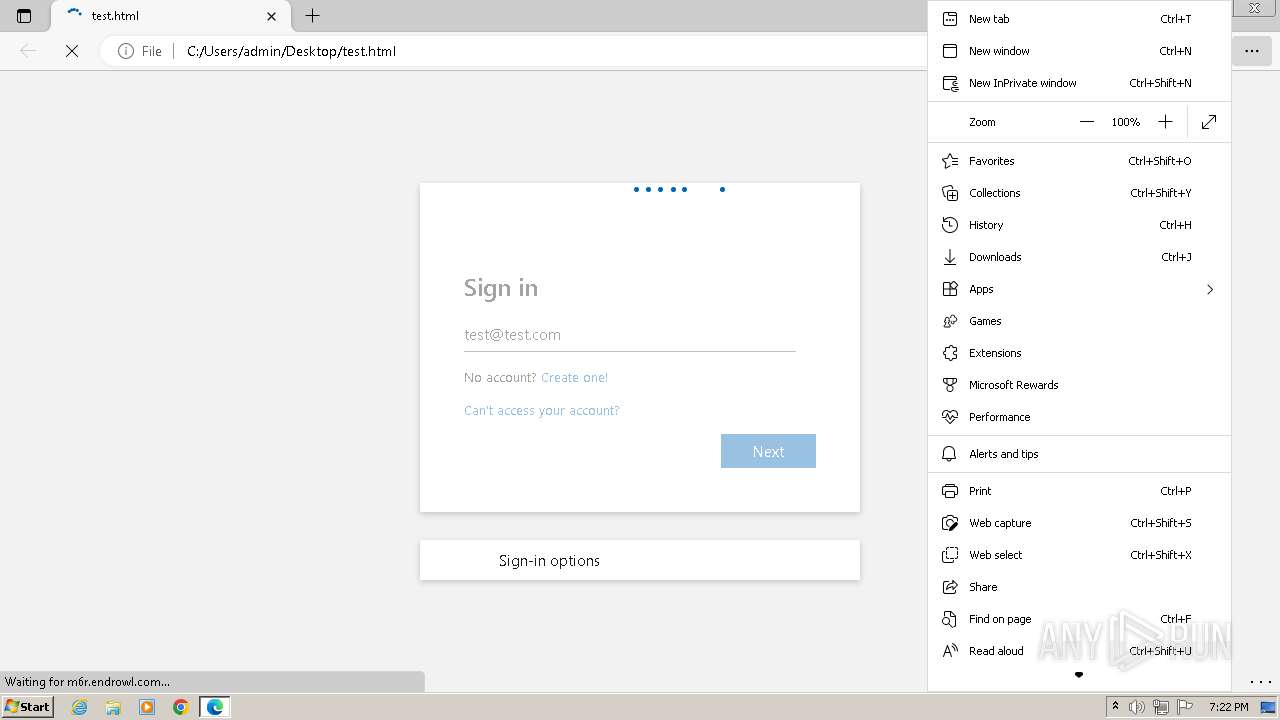Click the Zoom 100% value
This screenshot has width=1280, height=720.
(x=1125, y=122)
